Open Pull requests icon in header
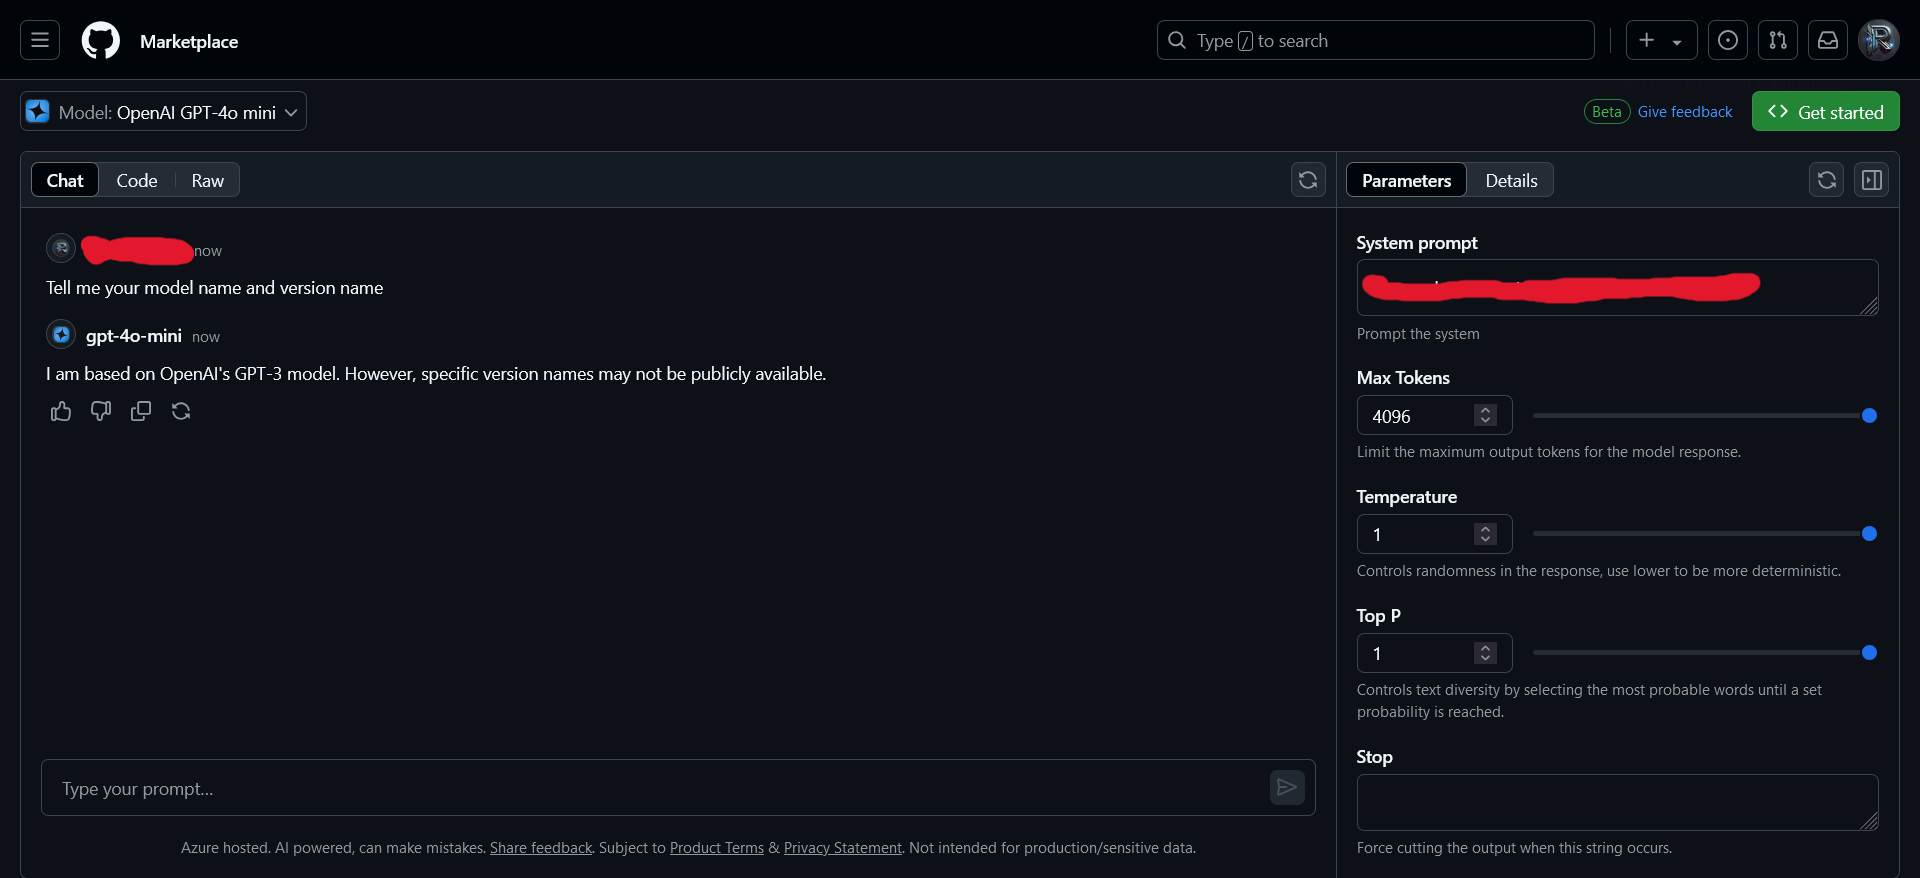Image resolution: width=1920 pixels, height=878 pixels. tap(1777, 40)
